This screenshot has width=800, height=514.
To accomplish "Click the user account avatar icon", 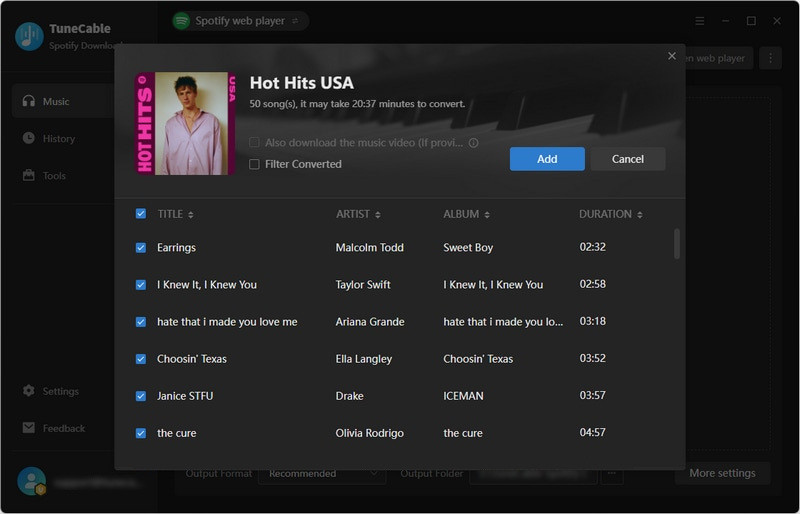I will click(32, 481).
